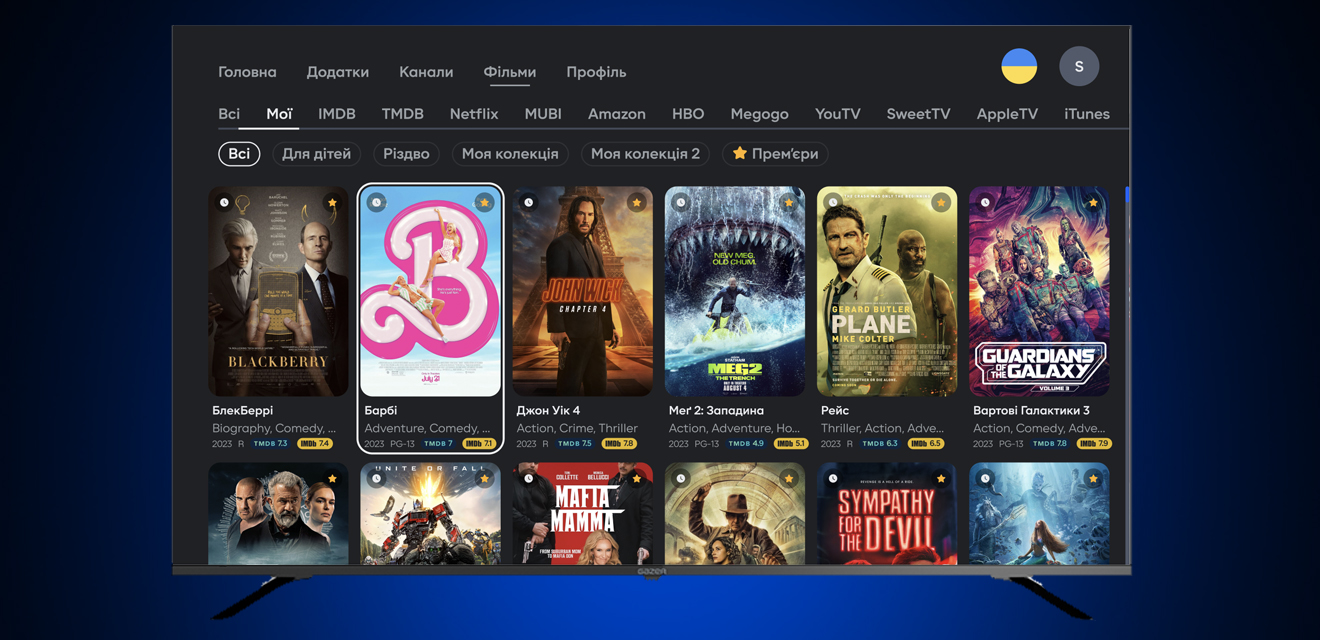Image resolution: width=1320 pixels, height=640 pixels.
Task: Click star icon on the Mel Gibson movie poster
Action: point(332,479)
